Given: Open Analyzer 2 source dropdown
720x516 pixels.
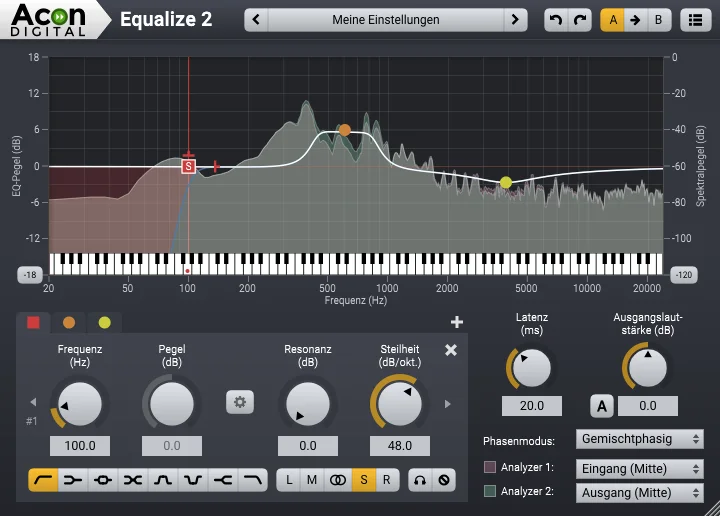Looking at the screenshot, I should point(640,493).
